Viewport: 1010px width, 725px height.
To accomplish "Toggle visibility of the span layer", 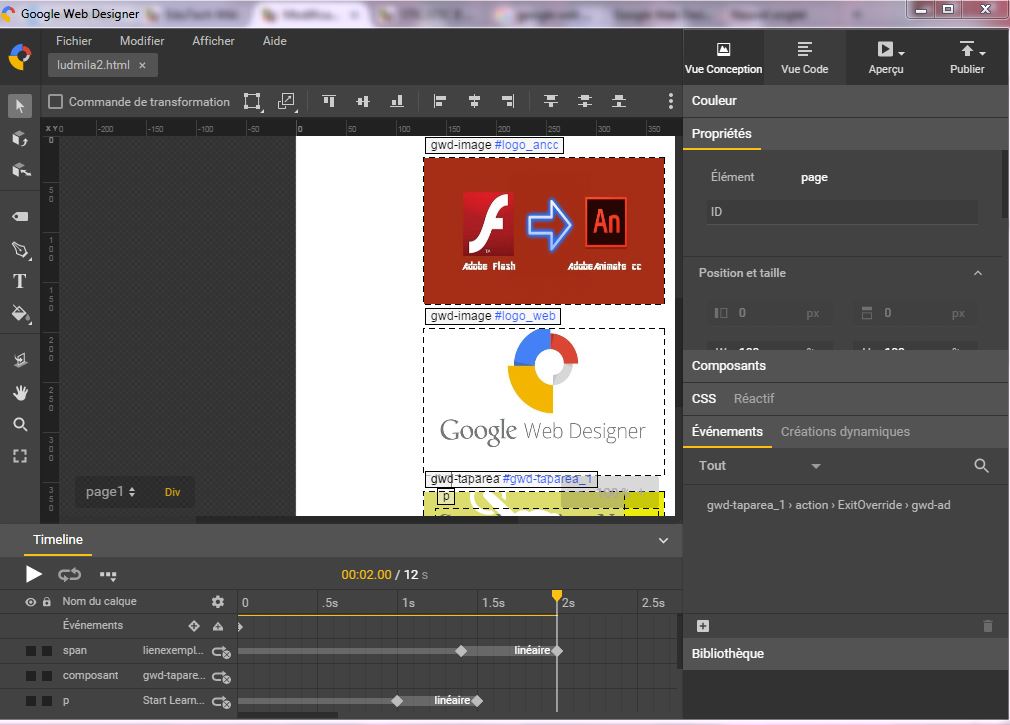I will [x=30, y=651].
